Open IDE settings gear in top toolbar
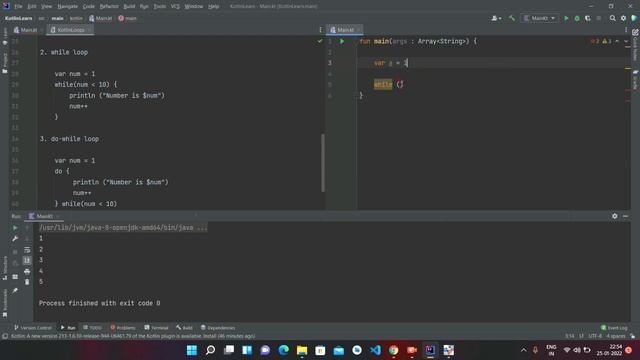640x360 pixels. pos(623,18)
